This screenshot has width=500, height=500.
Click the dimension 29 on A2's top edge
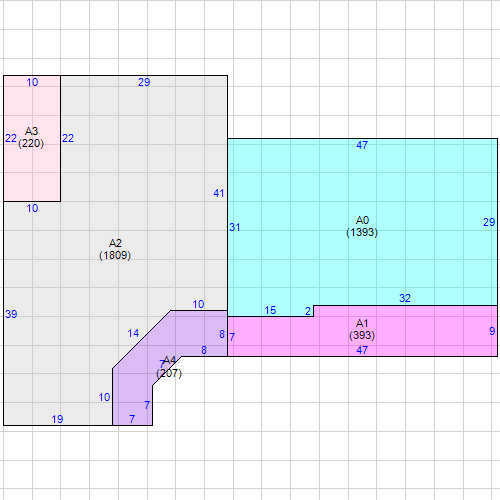(144, 82)
